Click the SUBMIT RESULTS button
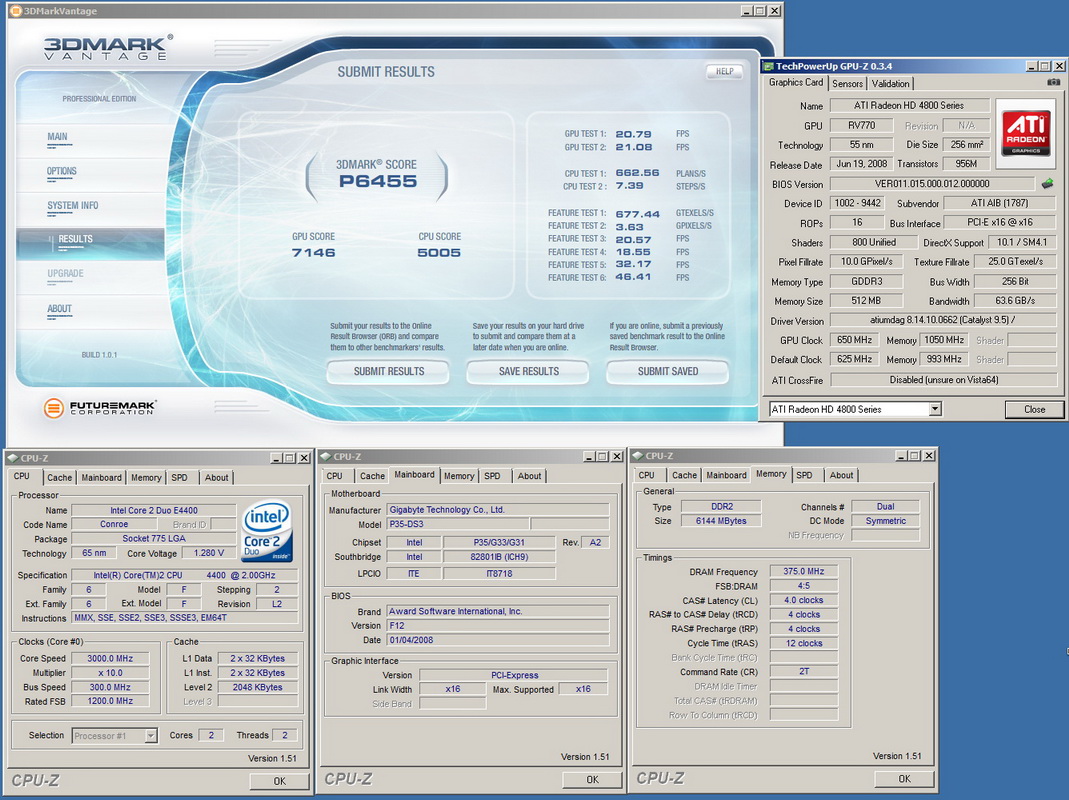 388,371
